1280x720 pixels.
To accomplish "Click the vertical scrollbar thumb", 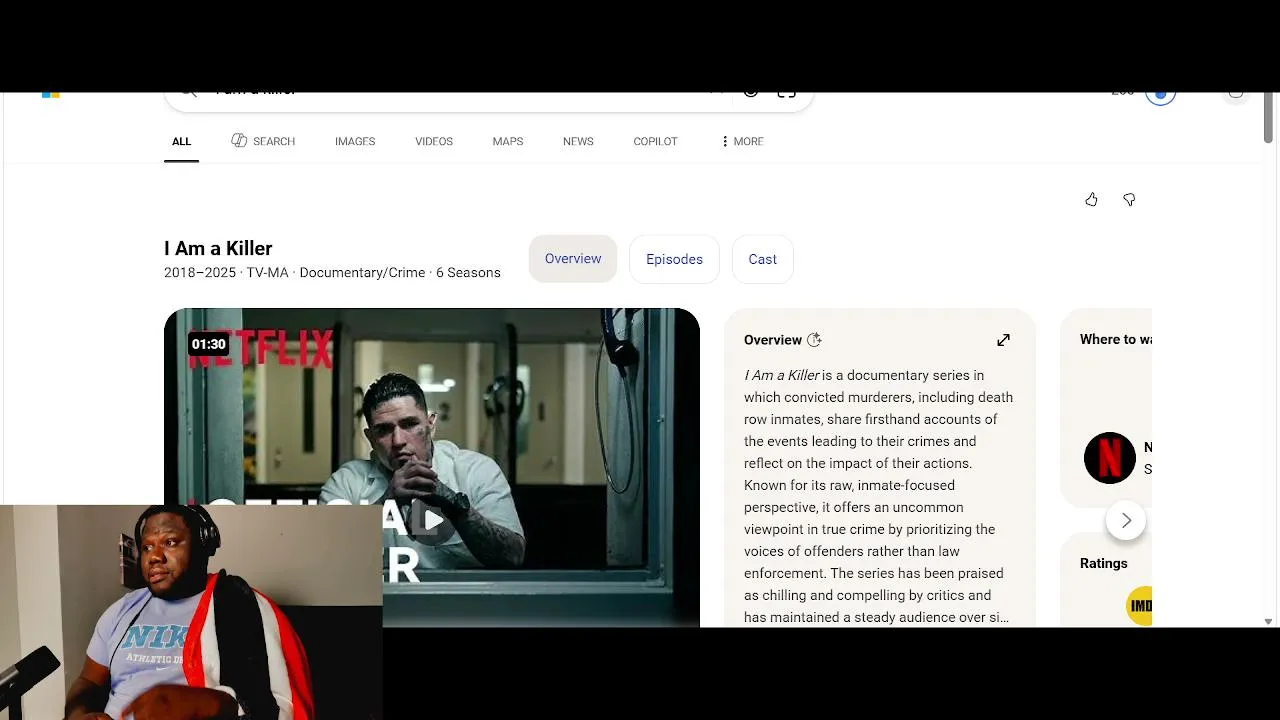I will click(x=1269, y=117).
